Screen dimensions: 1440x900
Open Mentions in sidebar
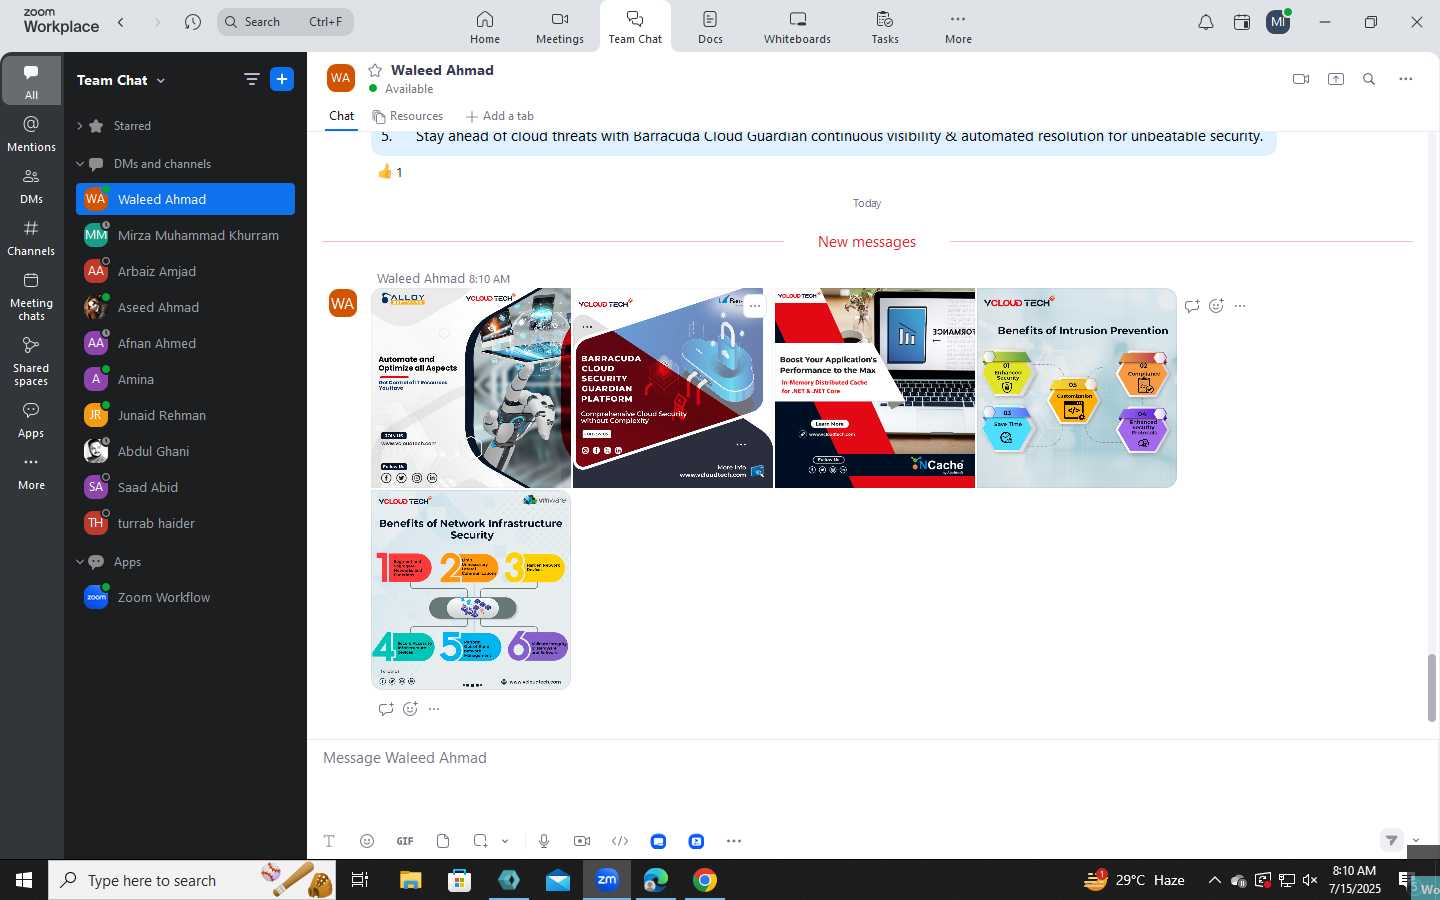click(x=31, y=134)
